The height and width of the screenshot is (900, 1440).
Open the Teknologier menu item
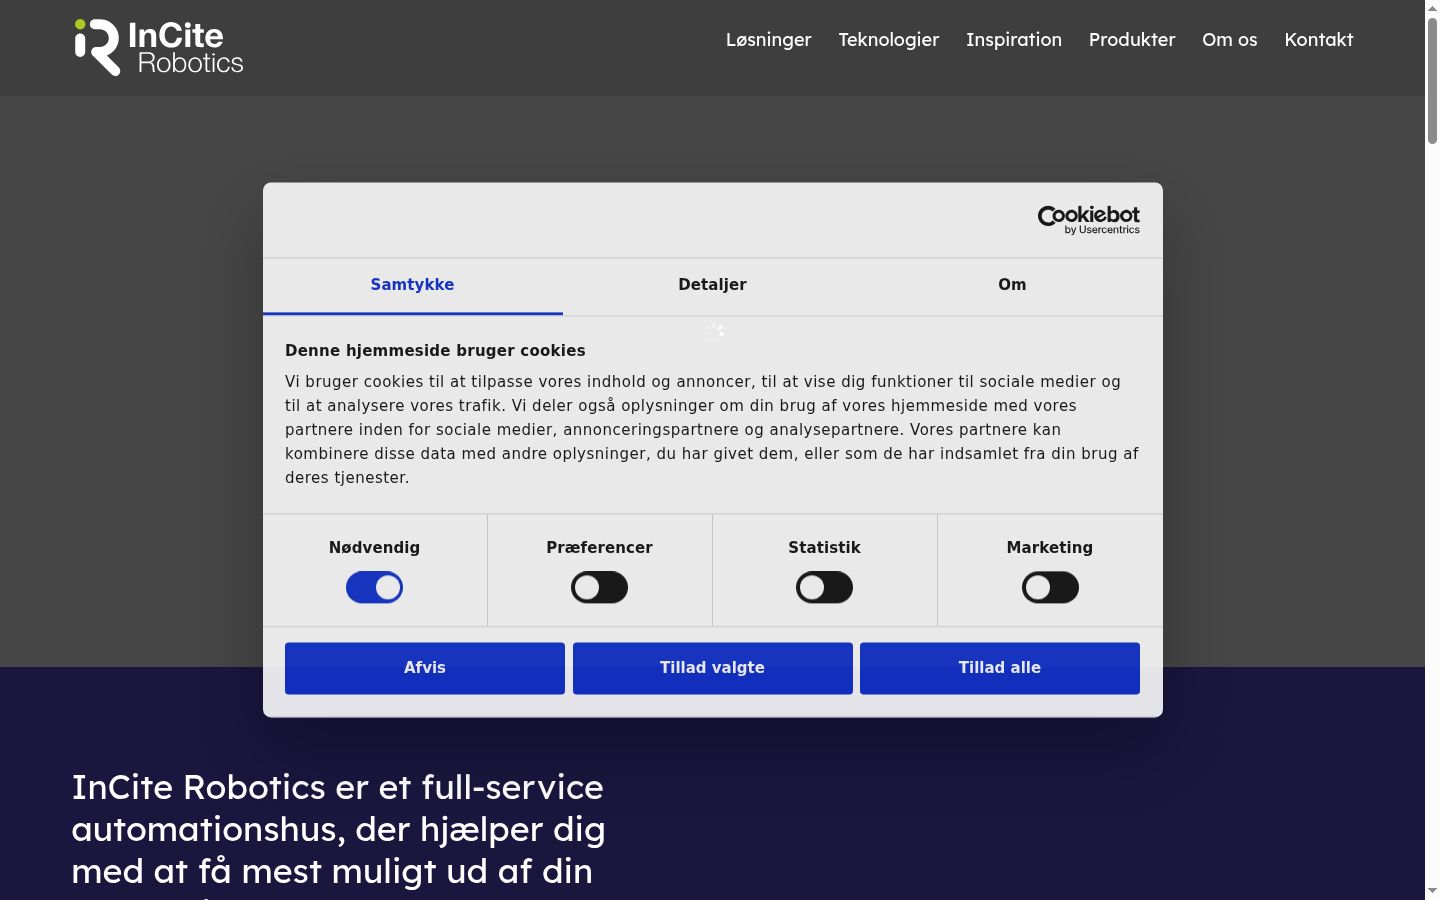point(889,40)
